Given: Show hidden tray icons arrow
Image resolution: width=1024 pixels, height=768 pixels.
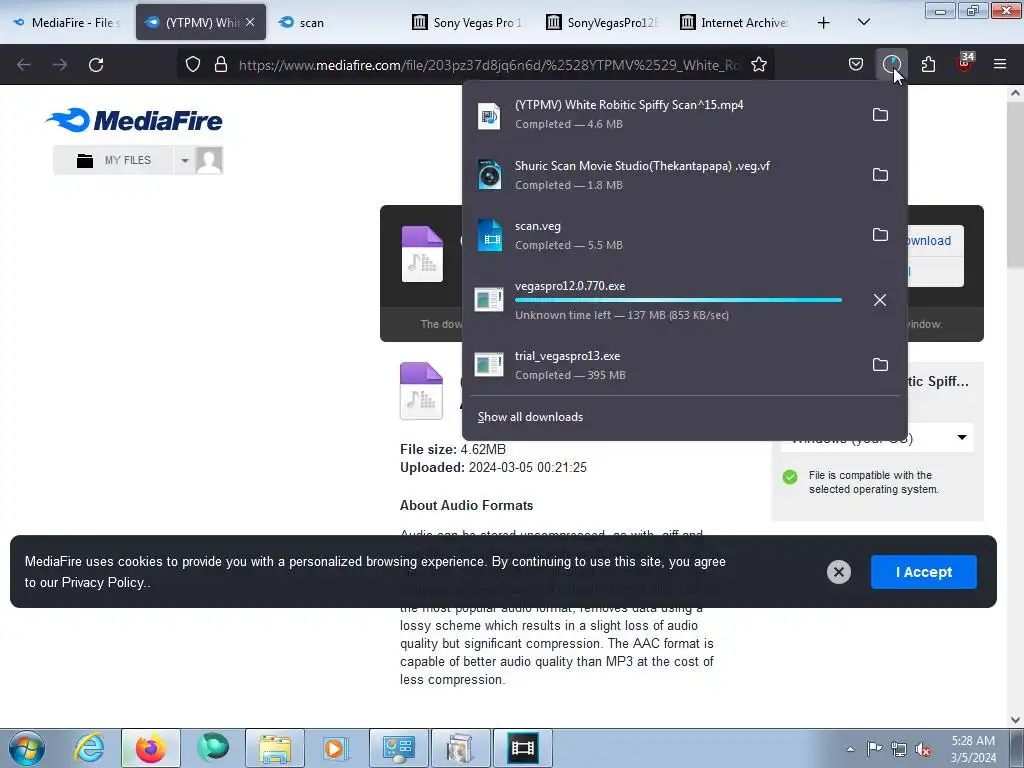Looking at the screenshot, I should tap(850, 749).
